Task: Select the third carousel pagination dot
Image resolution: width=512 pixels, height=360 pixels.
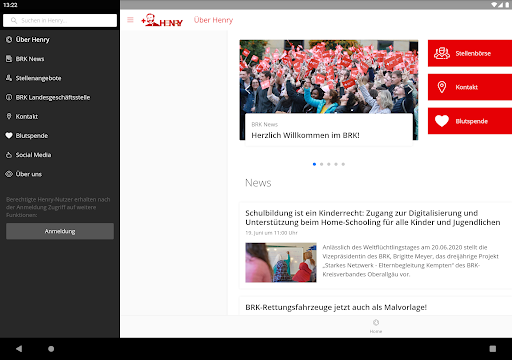Action: [x=329, y=164]
